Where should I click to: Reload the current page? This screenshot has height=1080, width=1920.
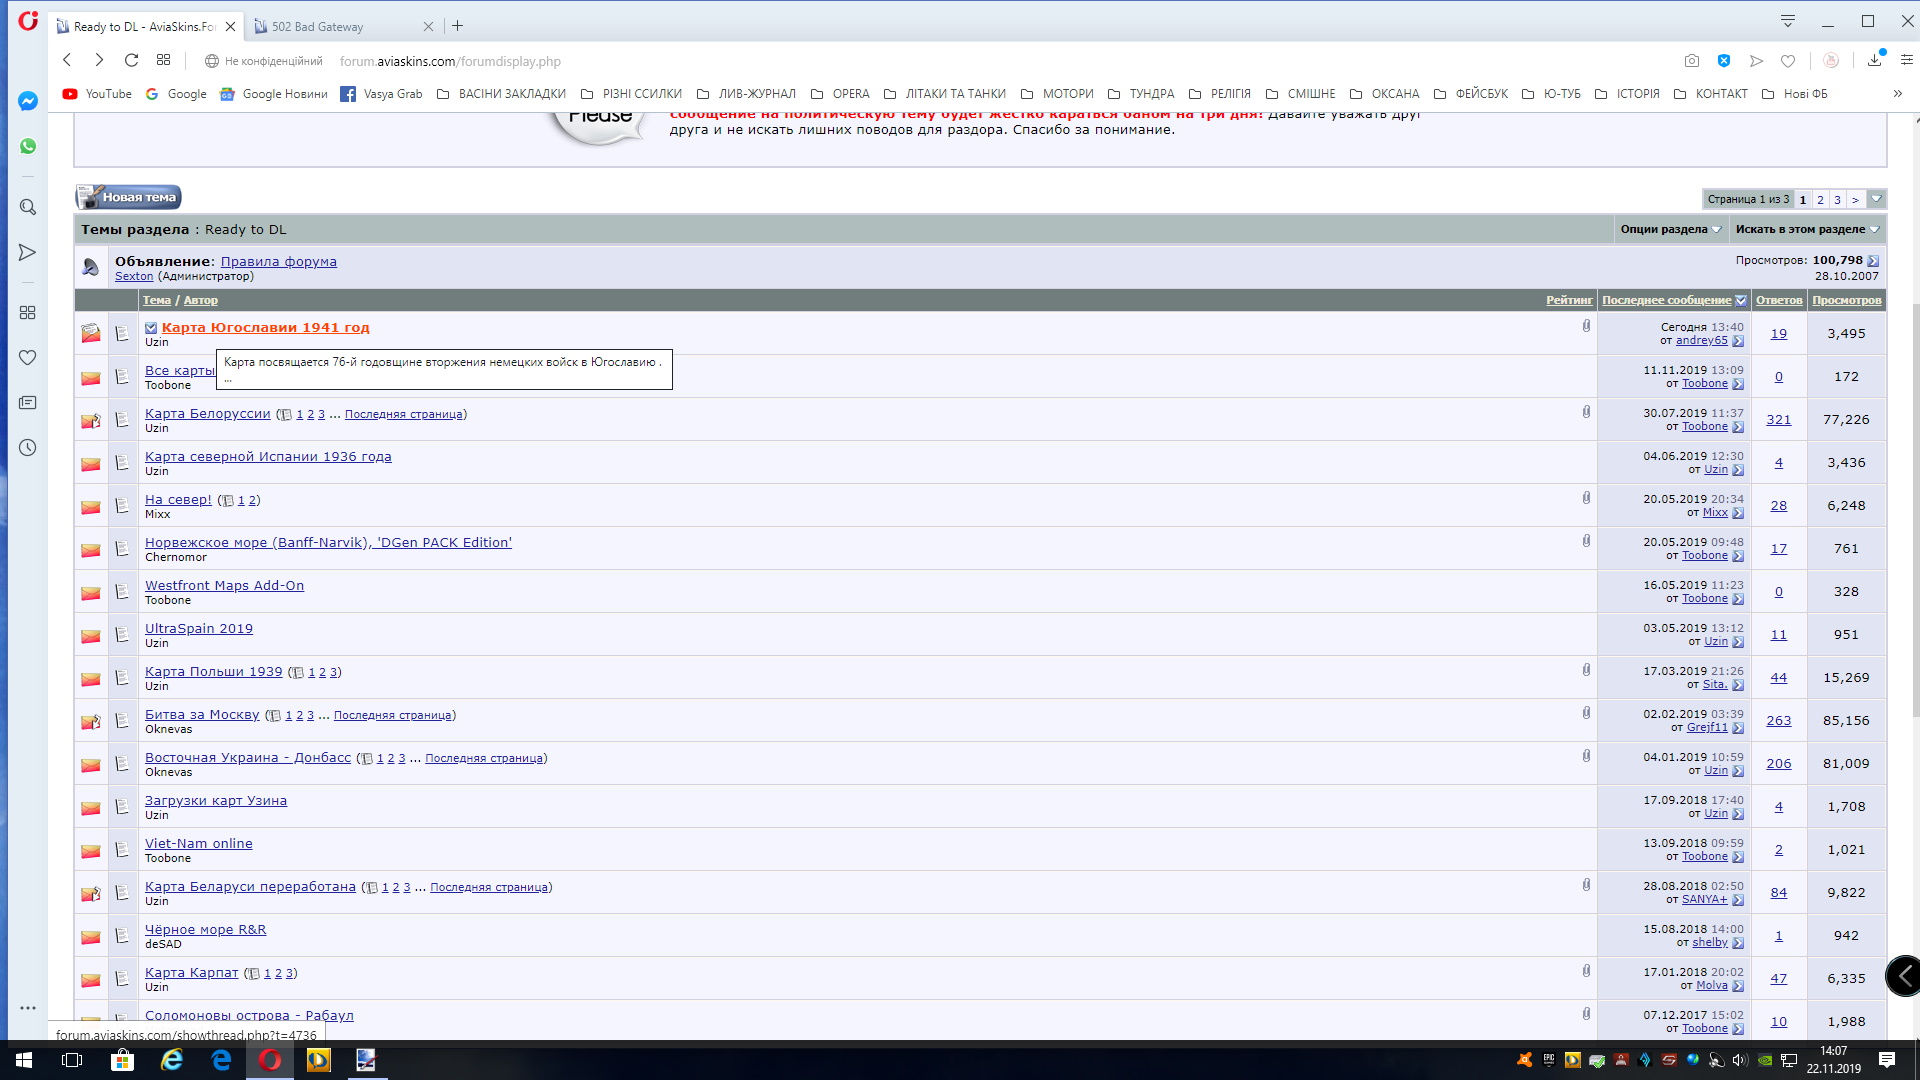pyautogui.click(x=131, y=61)
